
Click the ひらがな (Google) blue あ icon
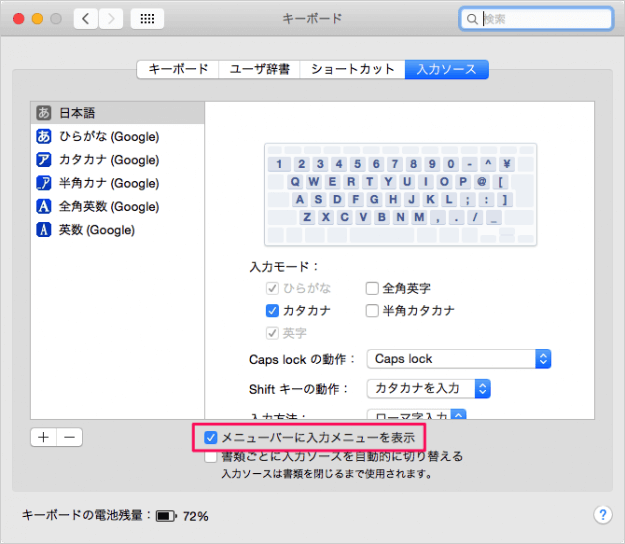coord(44,136)
